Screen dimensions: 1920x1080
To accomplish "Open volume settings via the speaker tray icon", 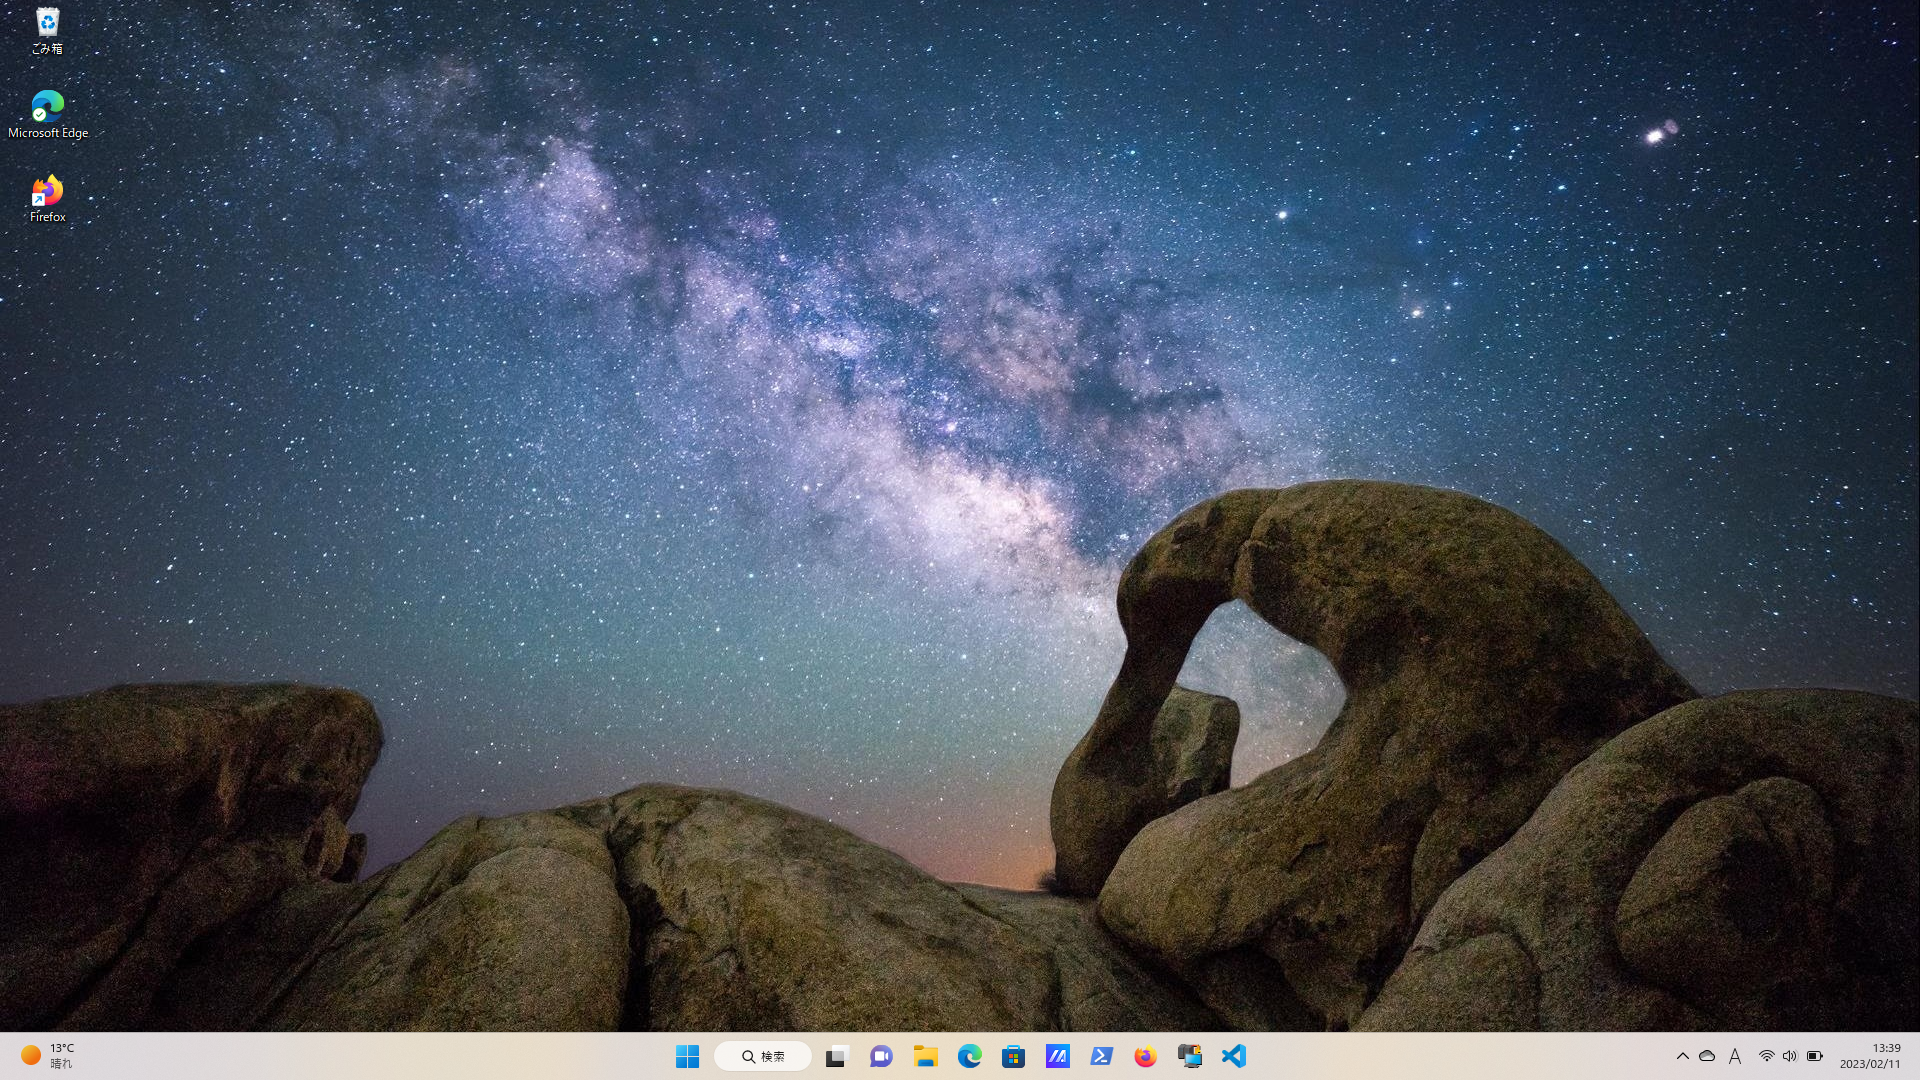I will (x=1789, y=1056).
